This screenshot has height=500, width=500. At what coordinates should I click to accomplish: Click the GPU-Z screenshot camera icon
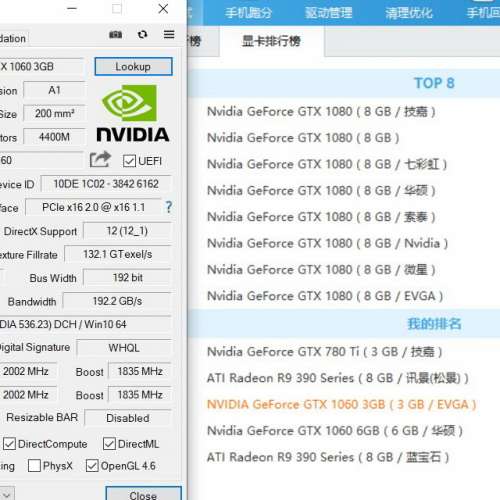[x=115, y=34]
